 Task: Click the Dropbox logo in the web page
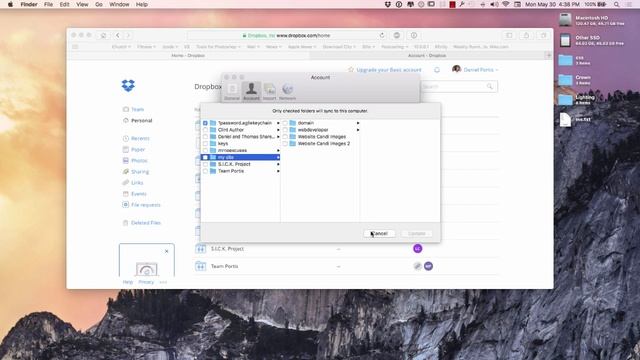click(x=128, y=85)
